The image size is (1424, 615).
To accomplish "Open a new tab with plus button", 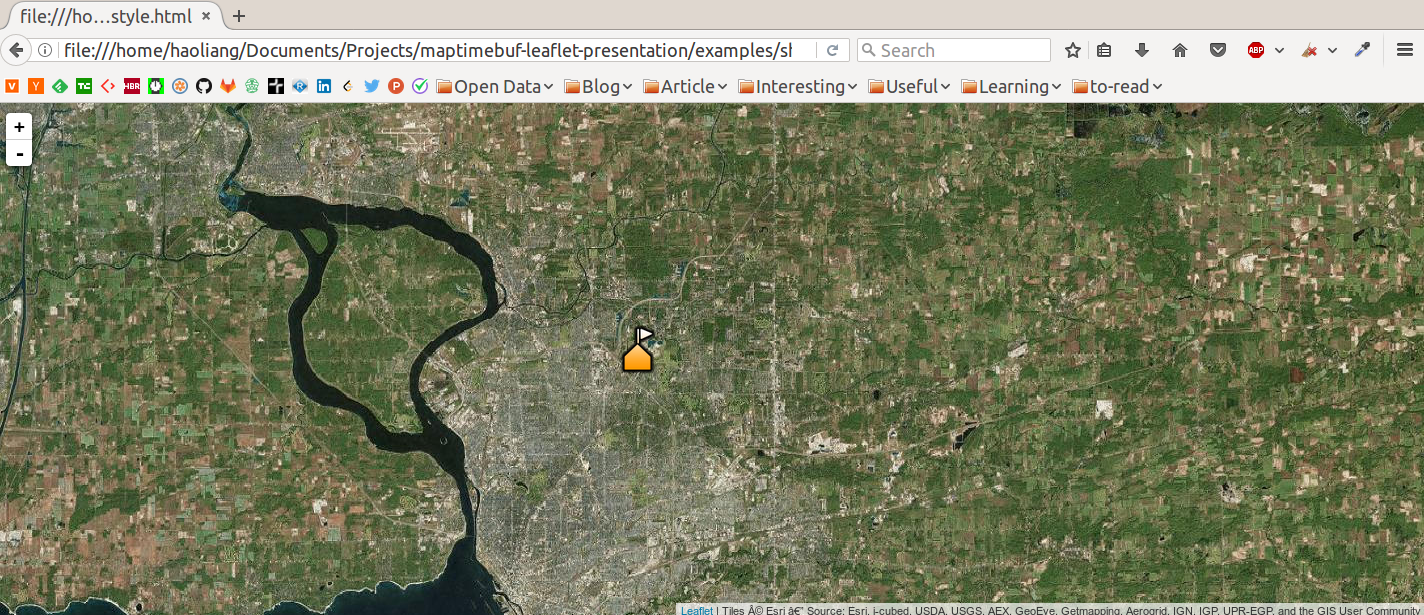I will click(239, 16).
